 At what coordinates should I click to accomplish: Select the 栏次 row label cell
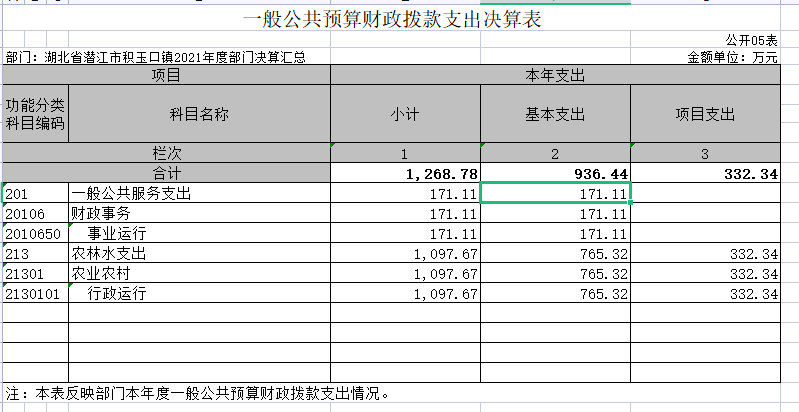(x=165, y=153)
